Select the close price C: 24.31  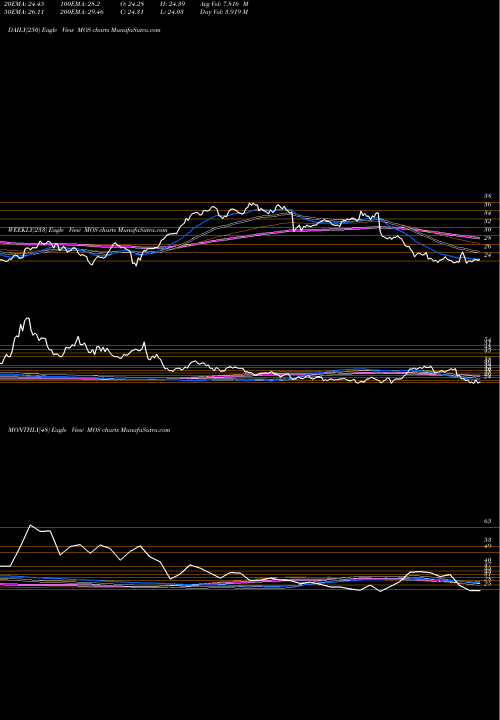[130, 12]
